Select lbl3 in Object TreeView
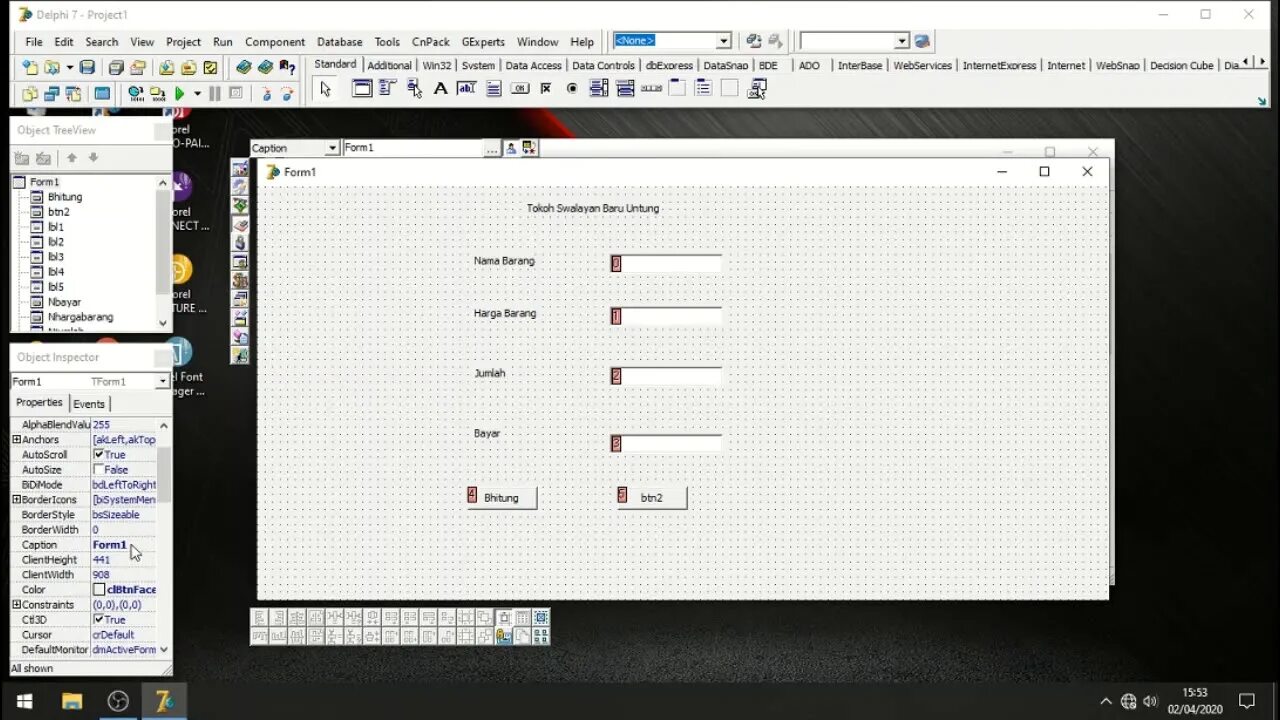Image resolution: width=1280 pixels, height=720 pixels. pyautogui.click(x=56, y=257)
